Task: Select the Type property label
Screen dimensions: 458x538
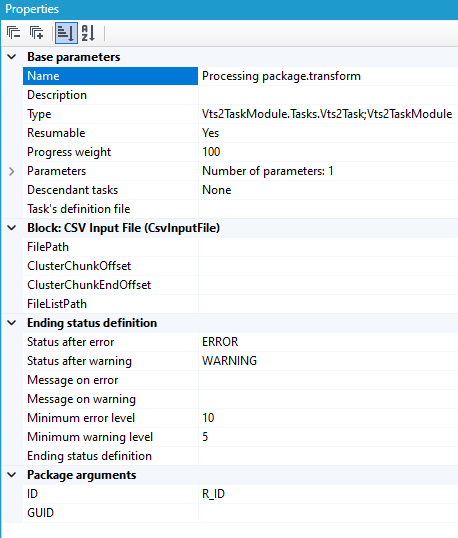Action: pyautogui.click(x=39, y=114)
